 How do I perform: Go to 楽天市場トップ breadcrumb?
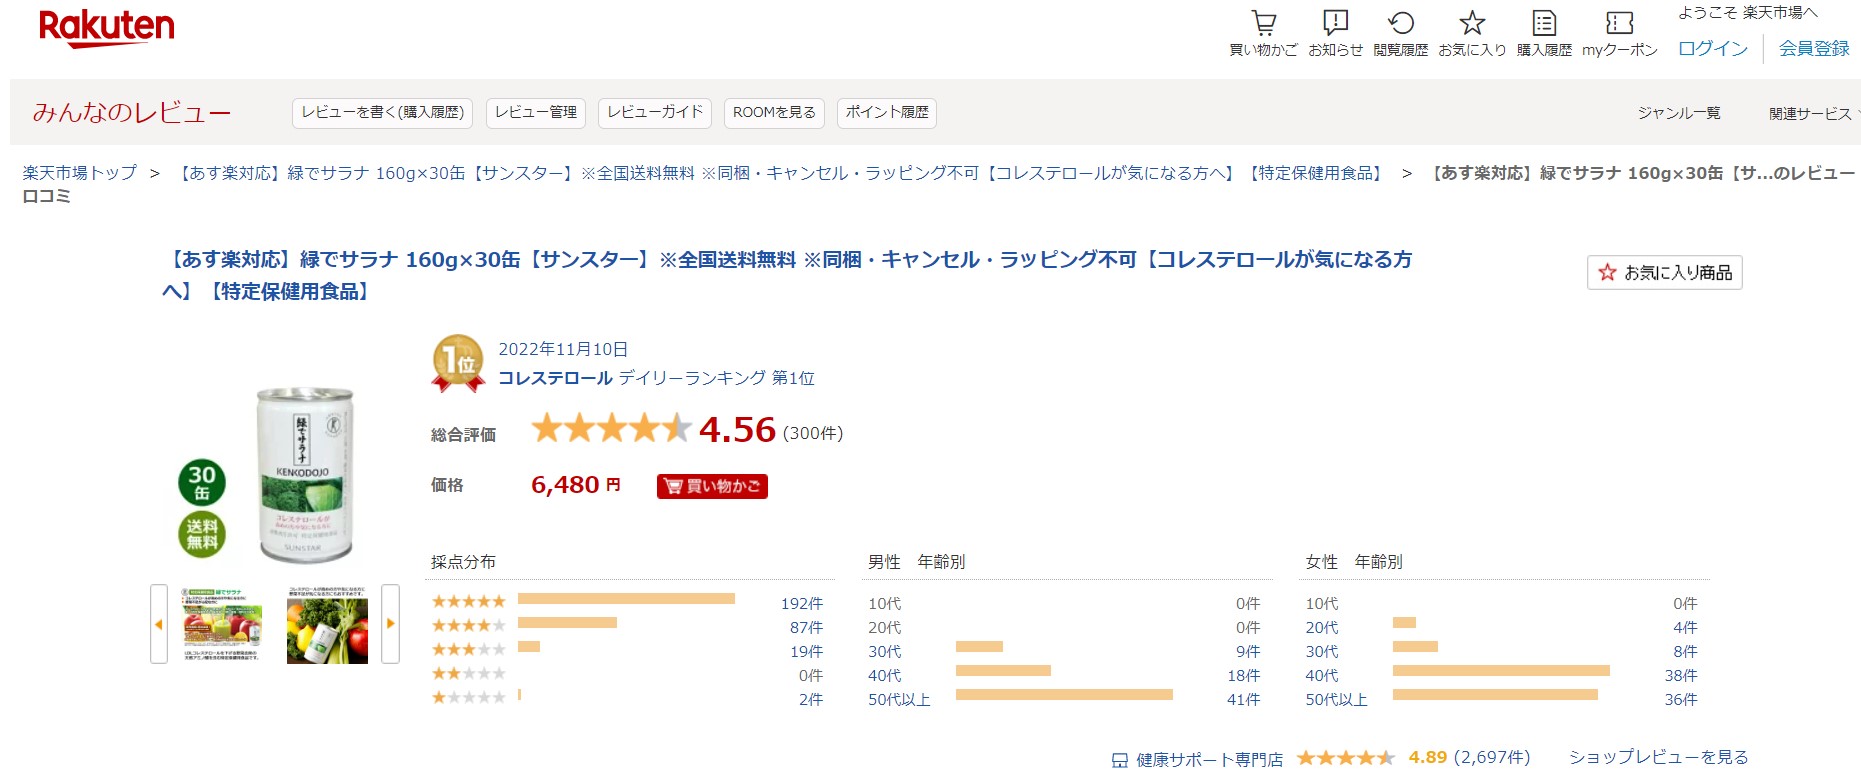coord(80,173)
